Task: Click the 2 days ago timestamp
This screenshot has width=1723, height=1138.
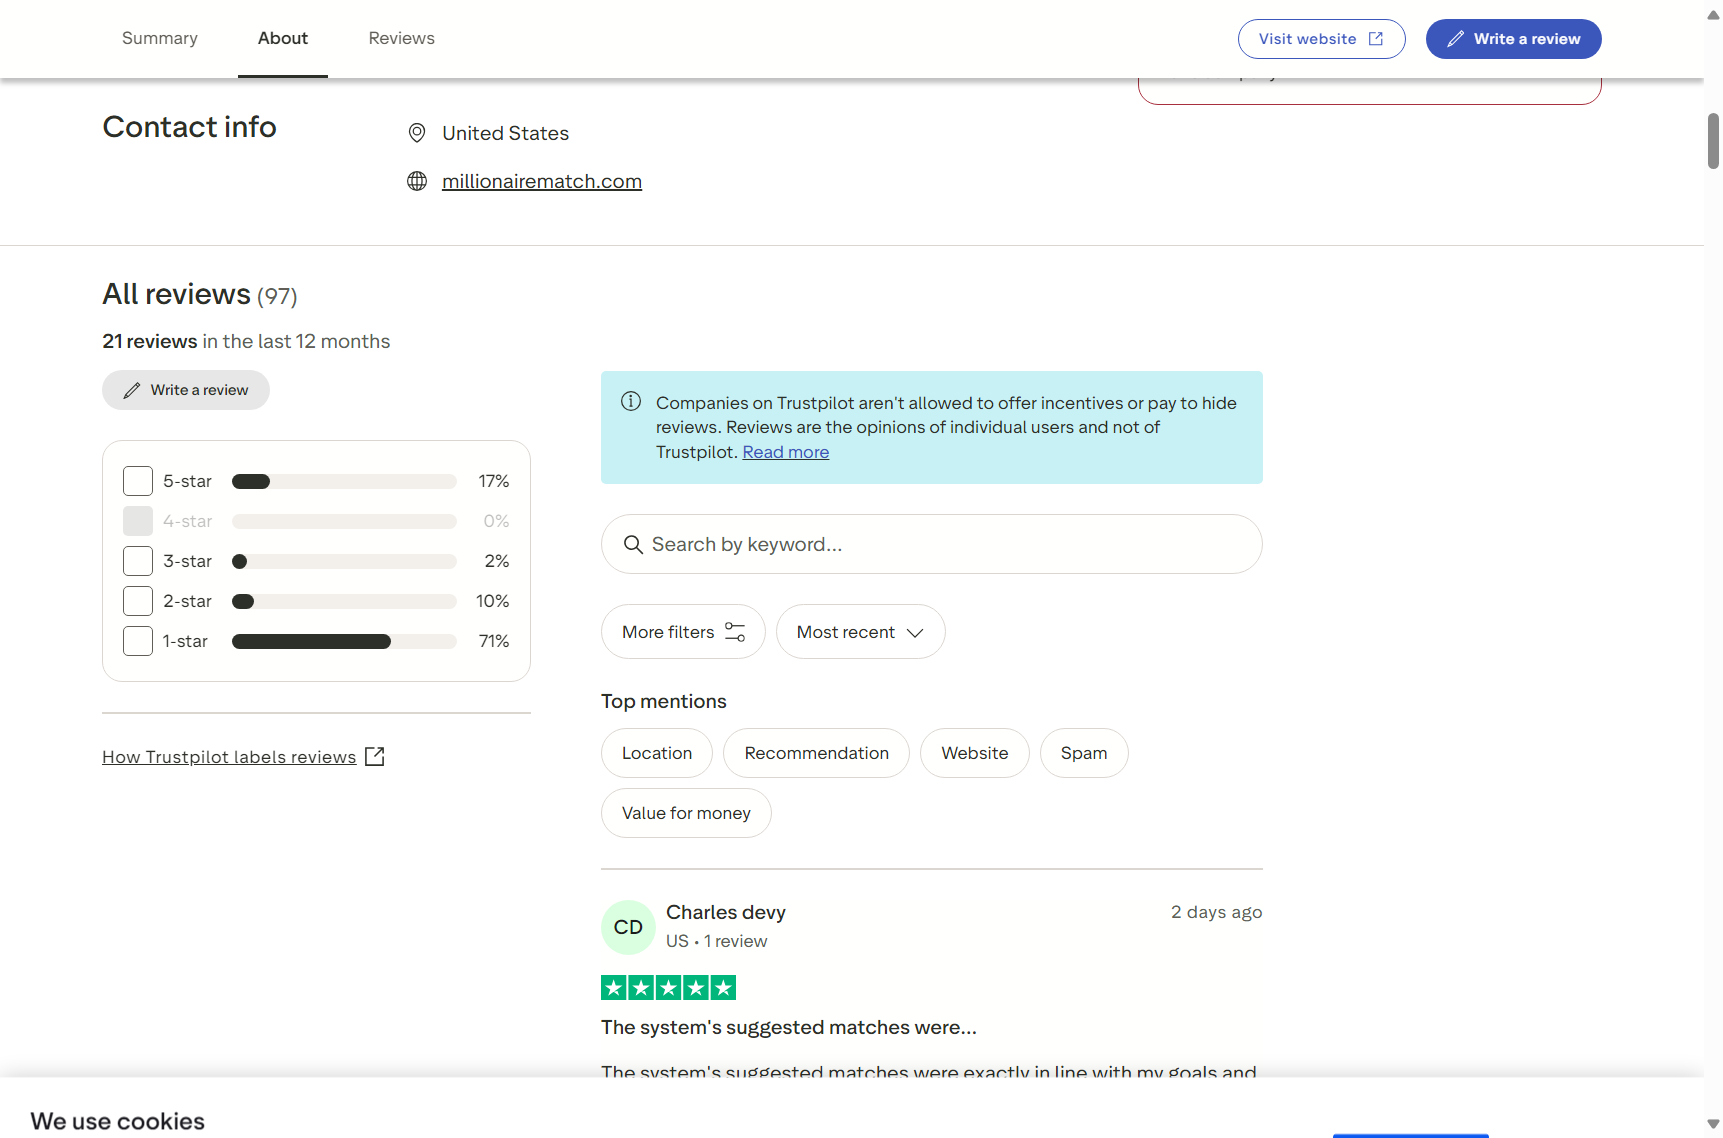Action: (x=1217, y=912)
